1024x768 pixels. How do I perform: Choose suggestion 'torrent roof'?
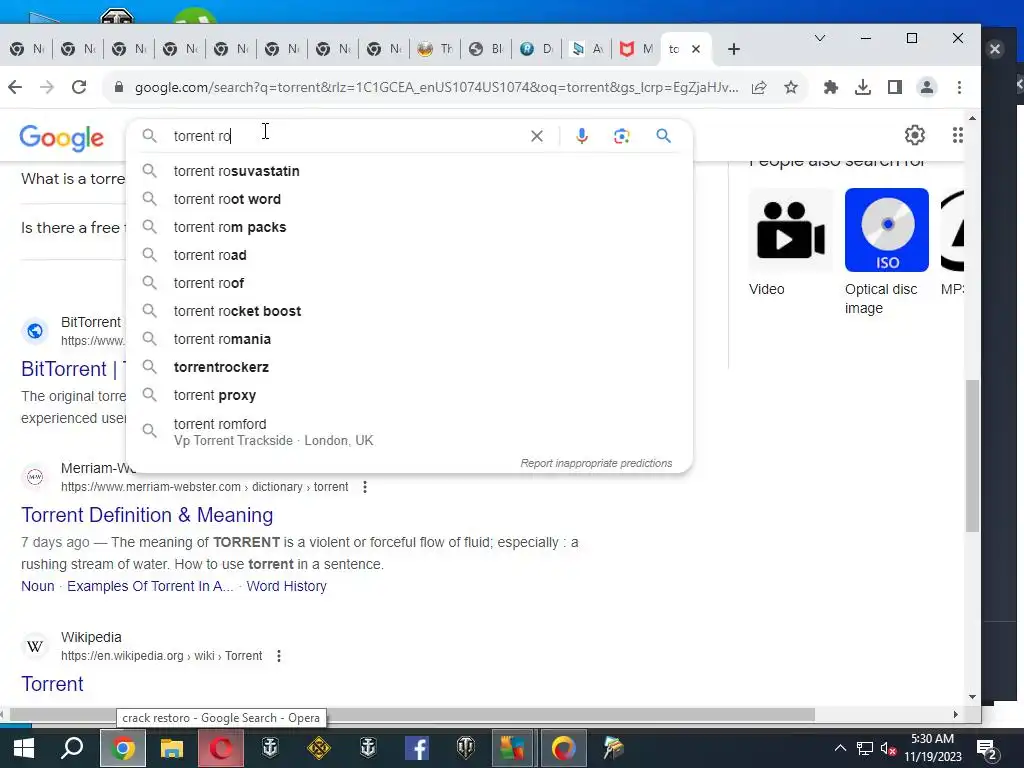coord(409,283)
